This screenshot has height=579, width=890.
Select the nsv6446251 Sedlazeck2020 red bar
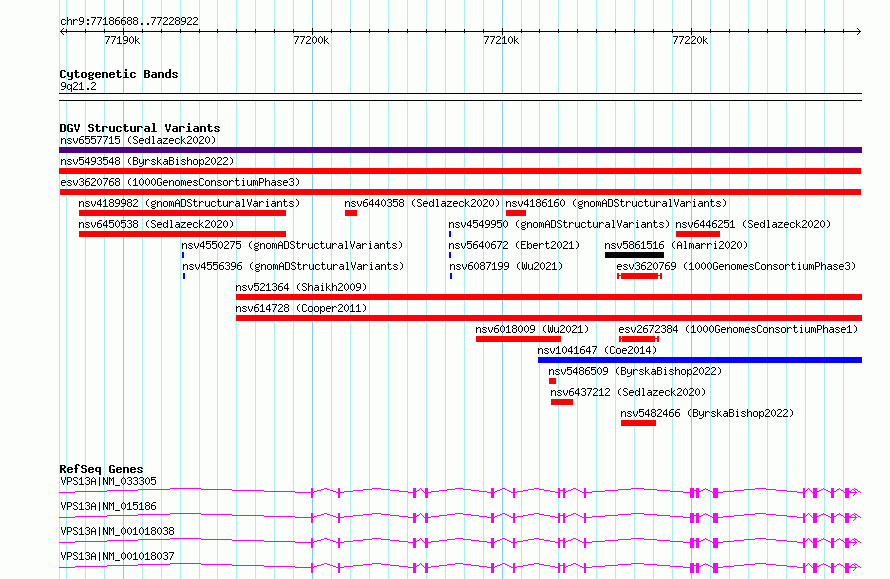pyautogui.click(x=697, y=234)
